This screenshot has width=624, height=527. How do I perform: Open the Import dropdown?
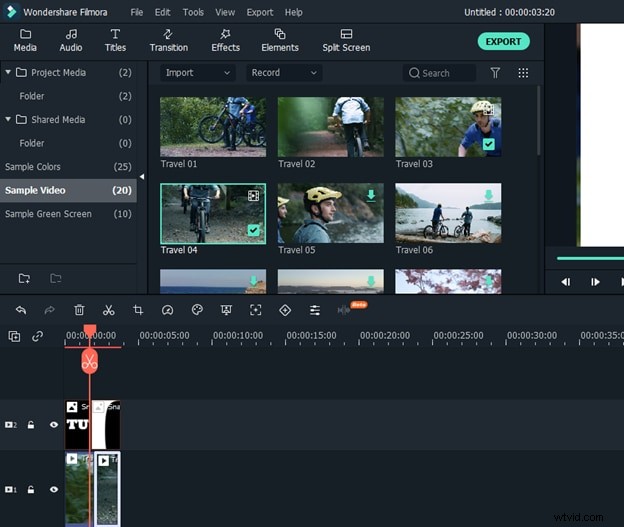tap(198, 73)
